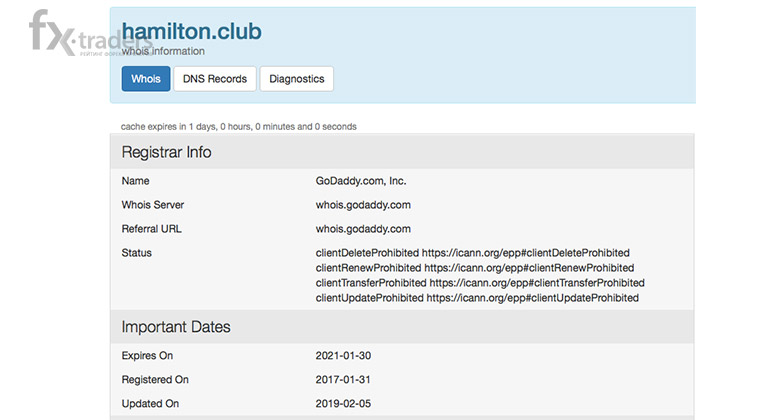Select the Registered On date 2017-01-31

[x=343, y=380]
